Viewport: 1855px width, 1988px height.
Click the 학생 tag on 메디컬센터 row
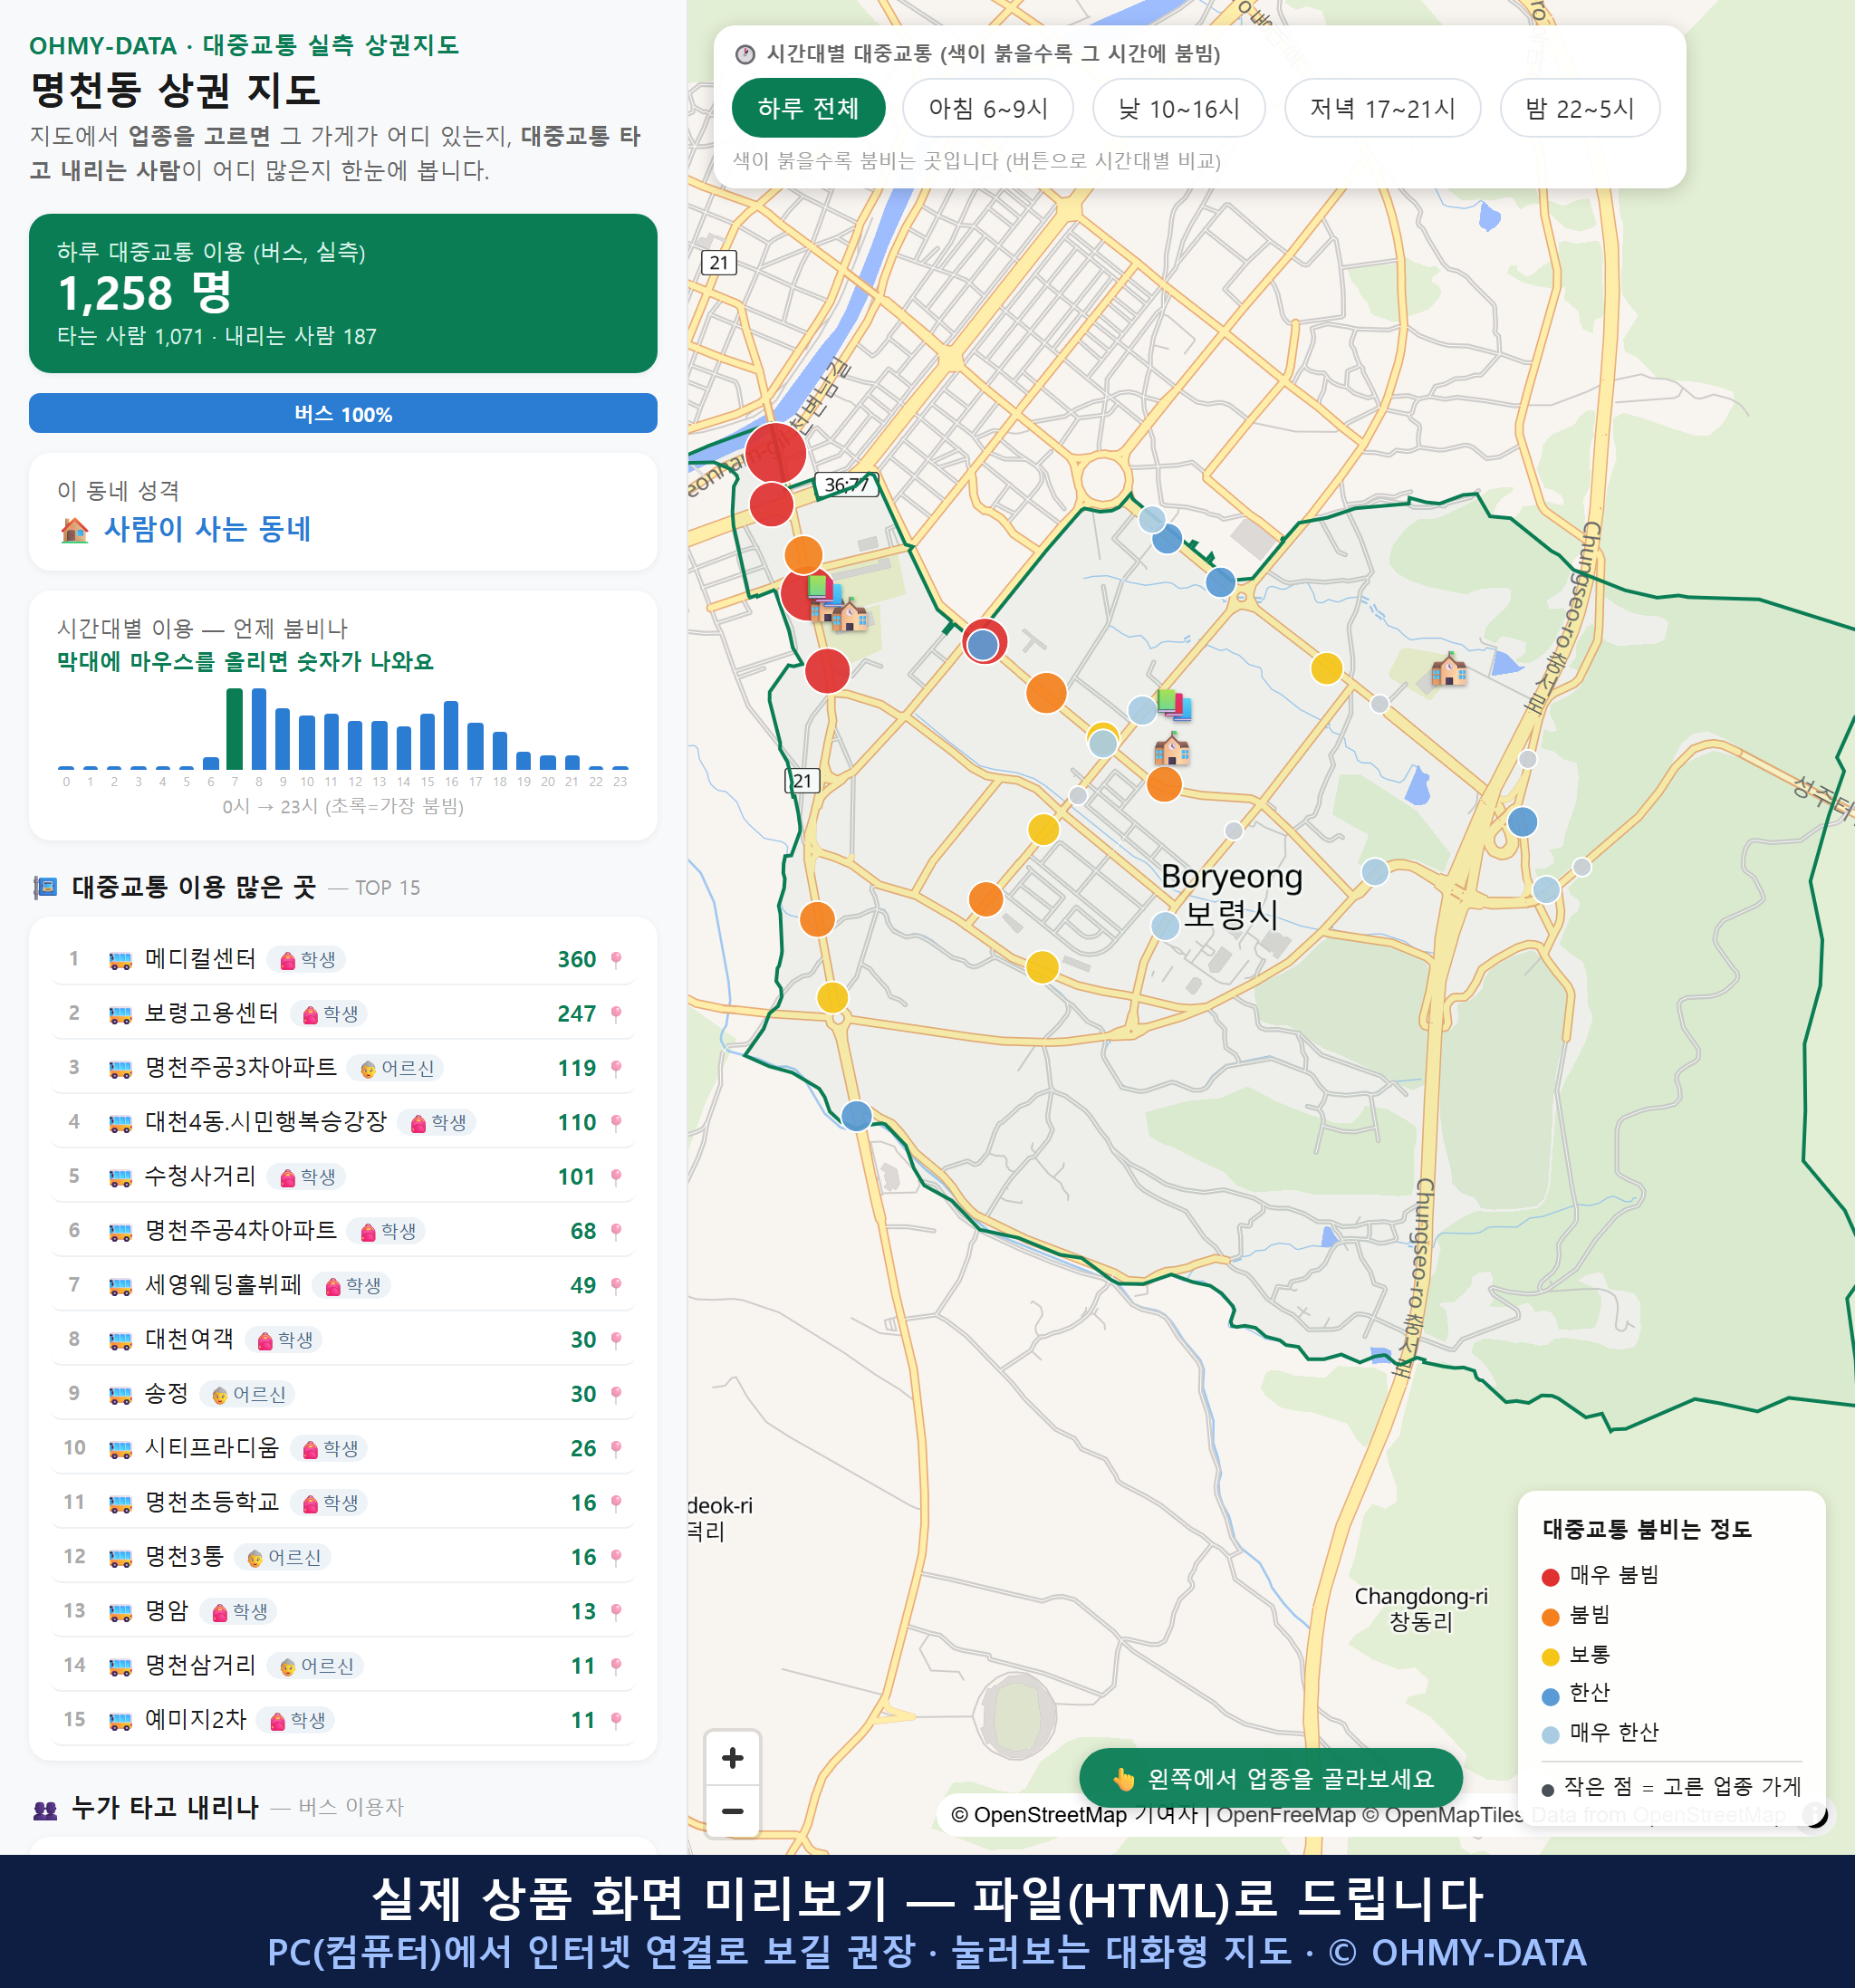tap(307, 960)
